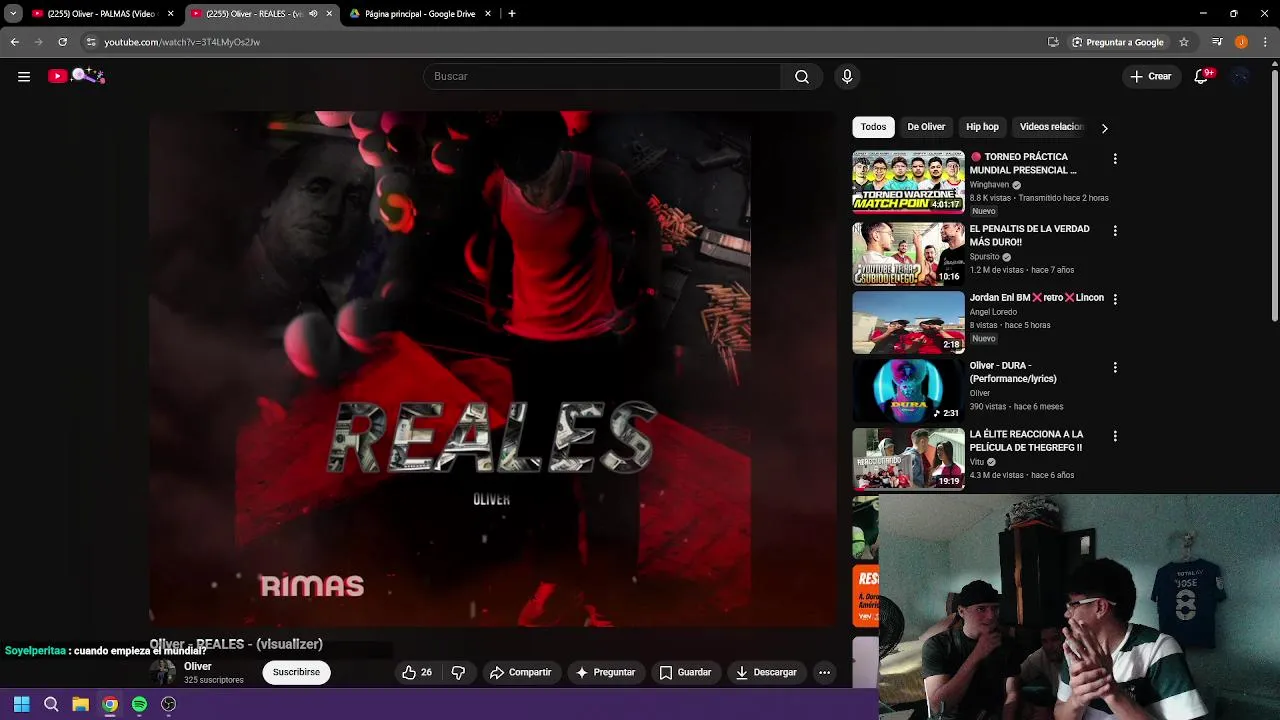Click the REALES video player
1280x720 pixels.
(x=493, y=368)
